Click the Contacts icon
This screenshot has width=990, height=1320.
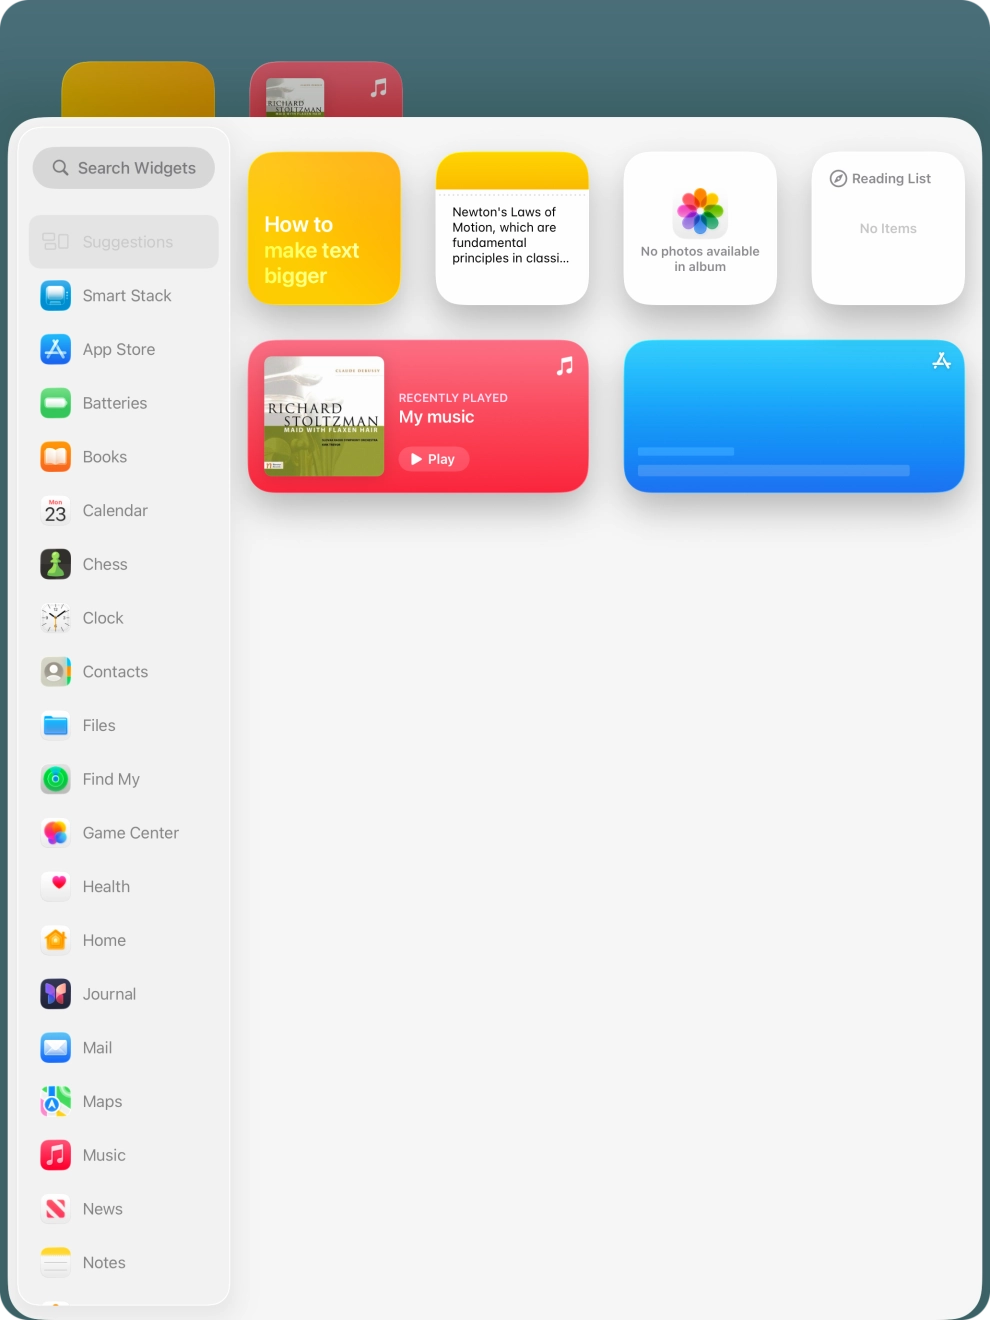coord(56,672)
